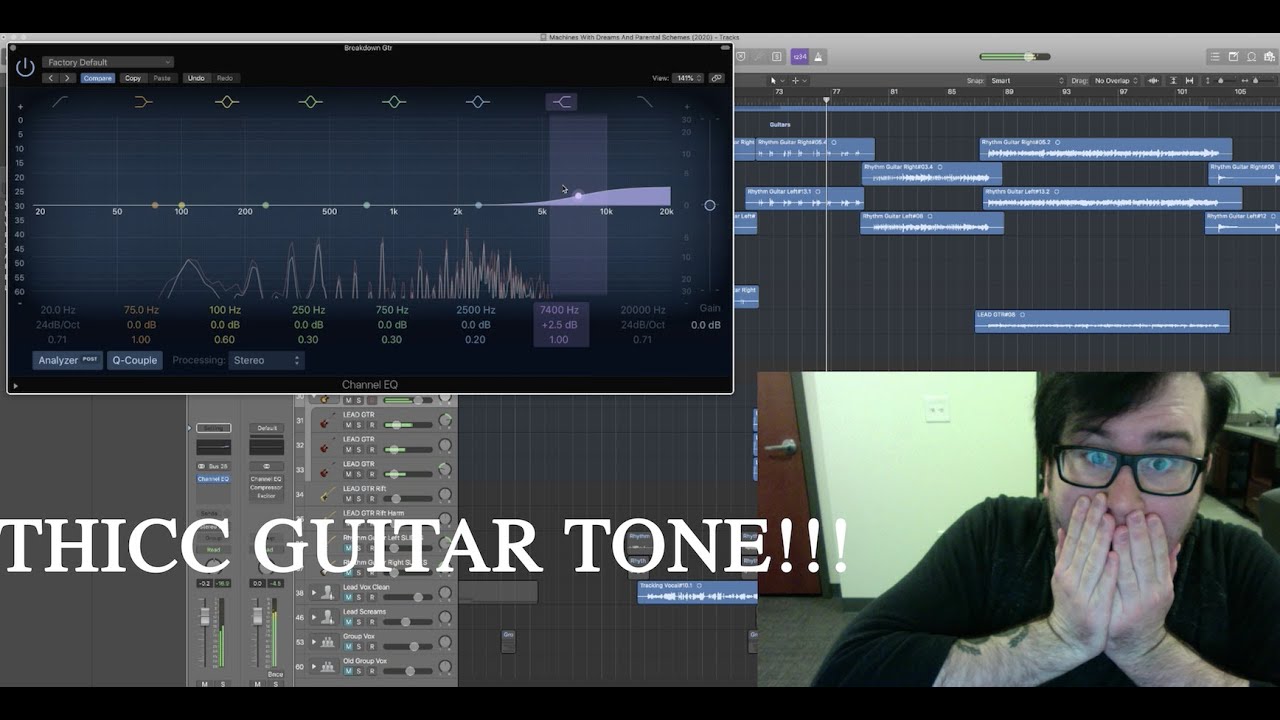The height and width of the screenshot is (720, 1280).
Task: Click the vertical auto zoom icon
Action: click(1173, 80)
